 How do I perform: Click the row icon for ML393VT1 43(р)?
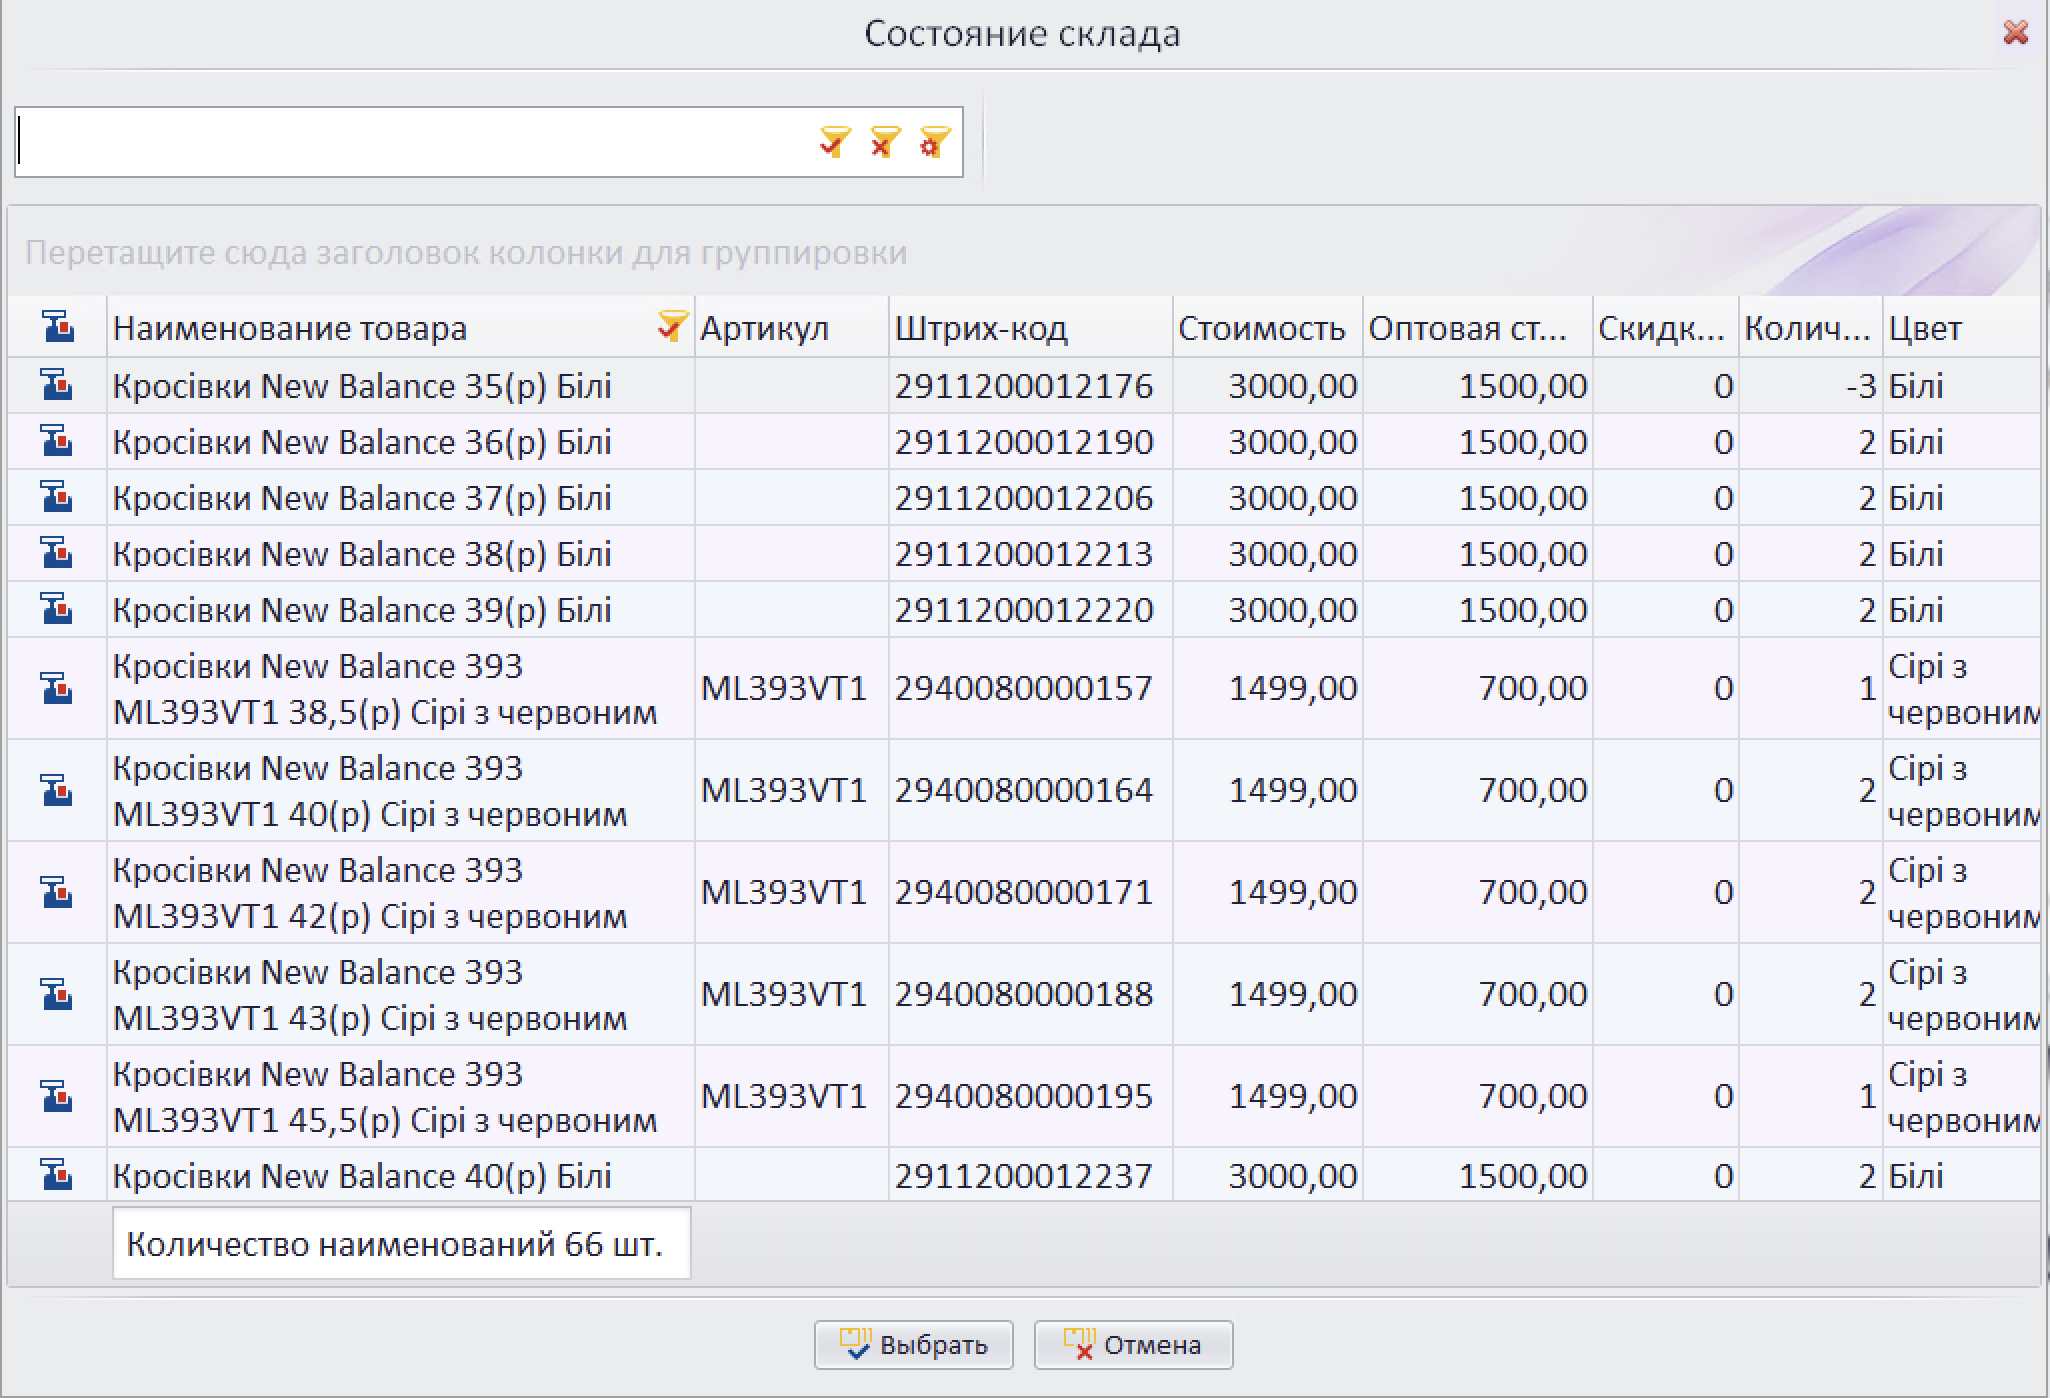click(58, 994)
